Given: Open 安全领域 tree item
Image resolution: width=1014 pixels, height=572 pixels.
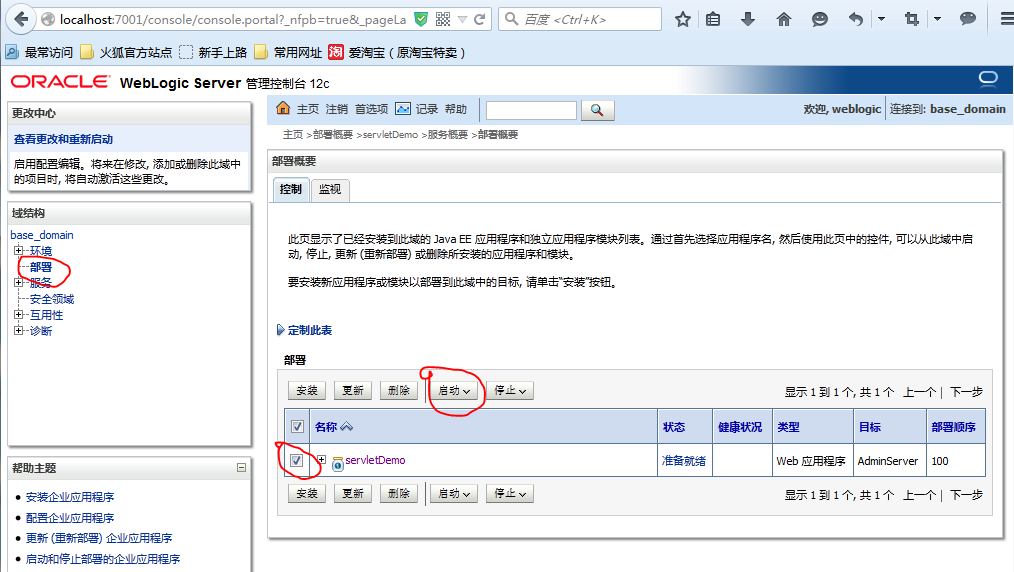Looking at the screenshot, I should pyautogui.click(x=52, y=299).
